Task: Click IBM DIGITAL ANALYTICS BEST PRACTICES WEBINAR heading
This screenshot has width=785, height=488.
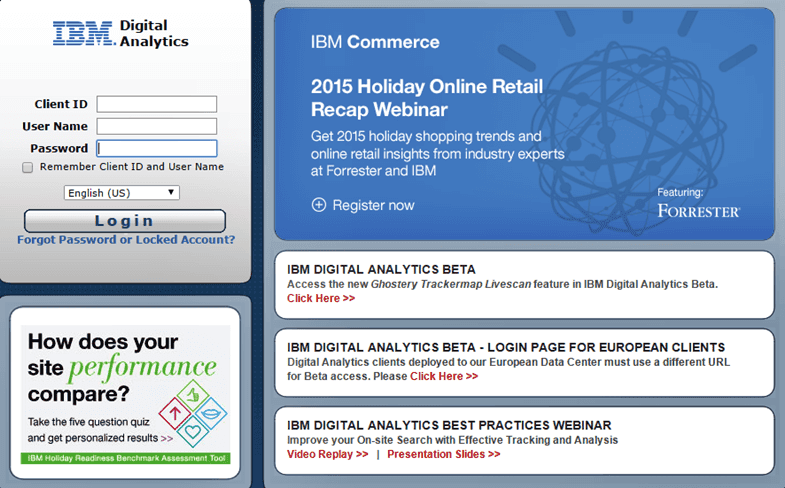Action: coord(449,425)
